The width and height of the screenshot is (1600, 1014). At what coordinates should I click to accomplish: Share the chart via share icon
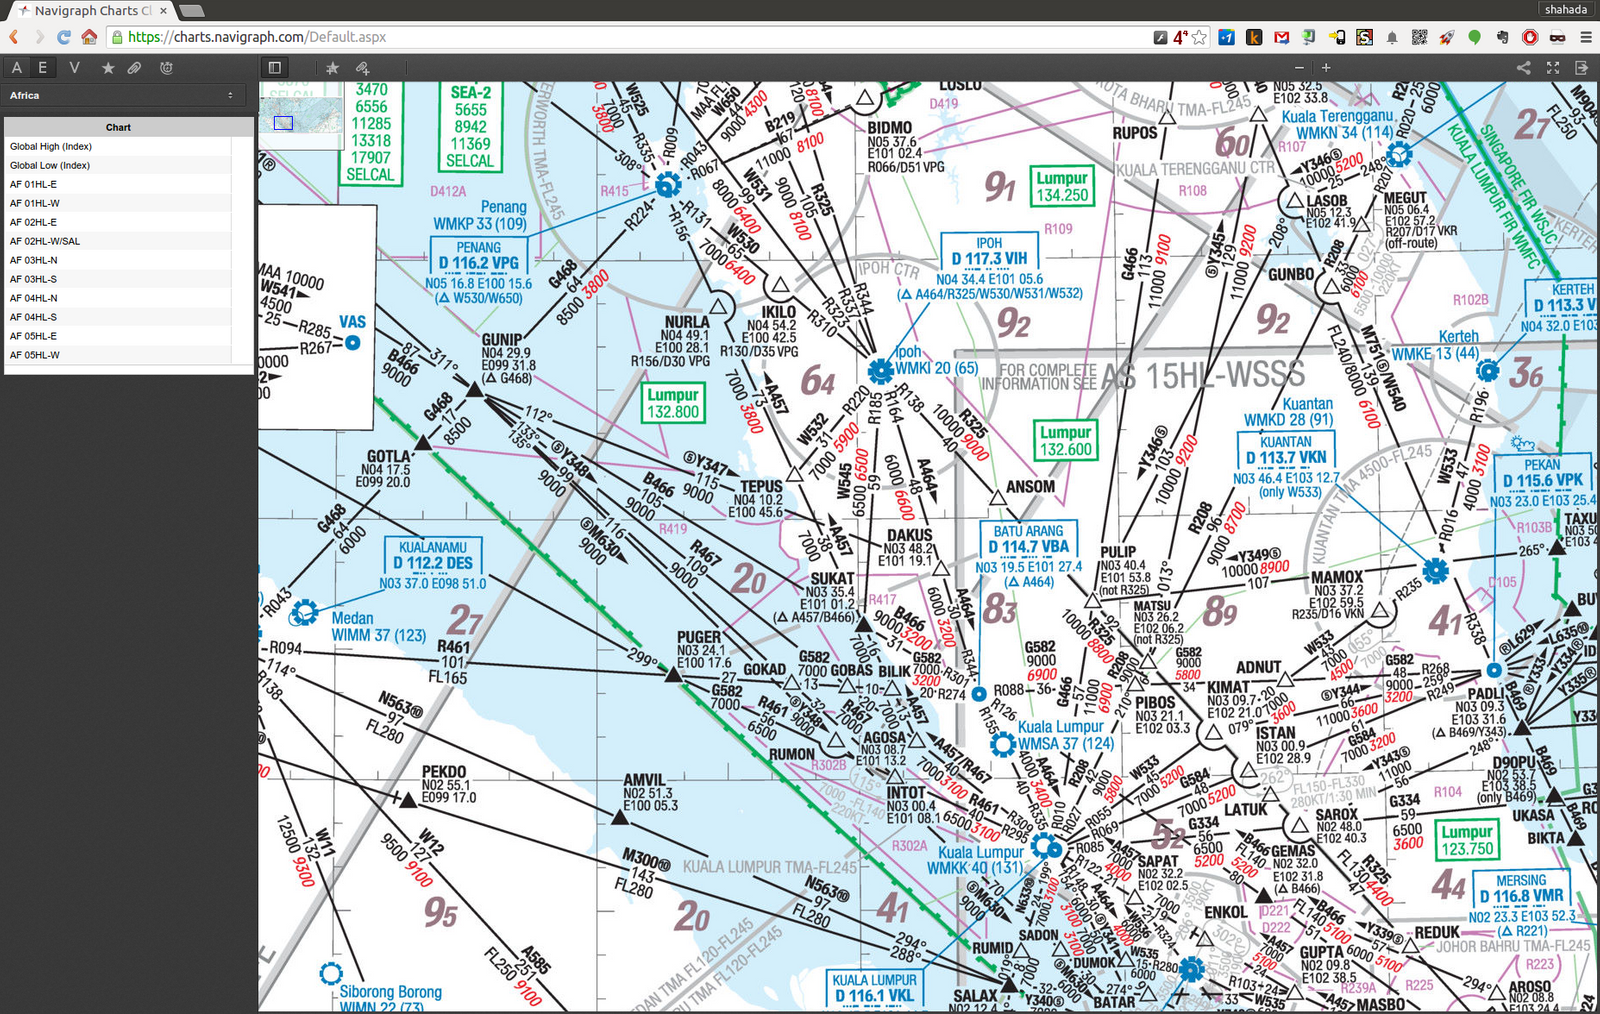click(x=1523, y=68)
